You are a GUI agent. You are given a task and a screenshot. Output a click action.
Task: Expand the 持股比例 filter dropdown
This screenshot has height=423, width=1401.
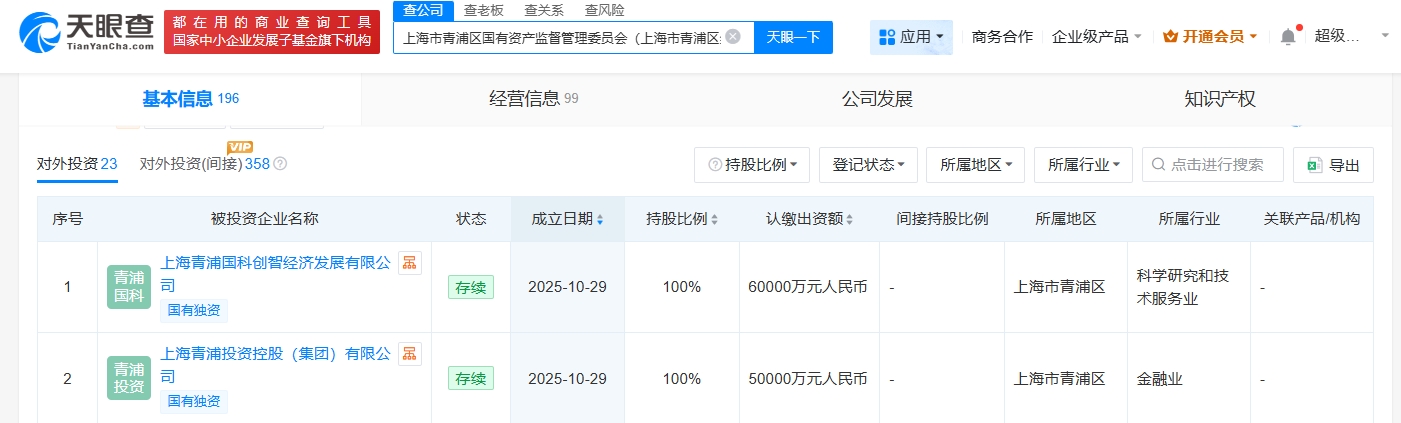(752, 165)
